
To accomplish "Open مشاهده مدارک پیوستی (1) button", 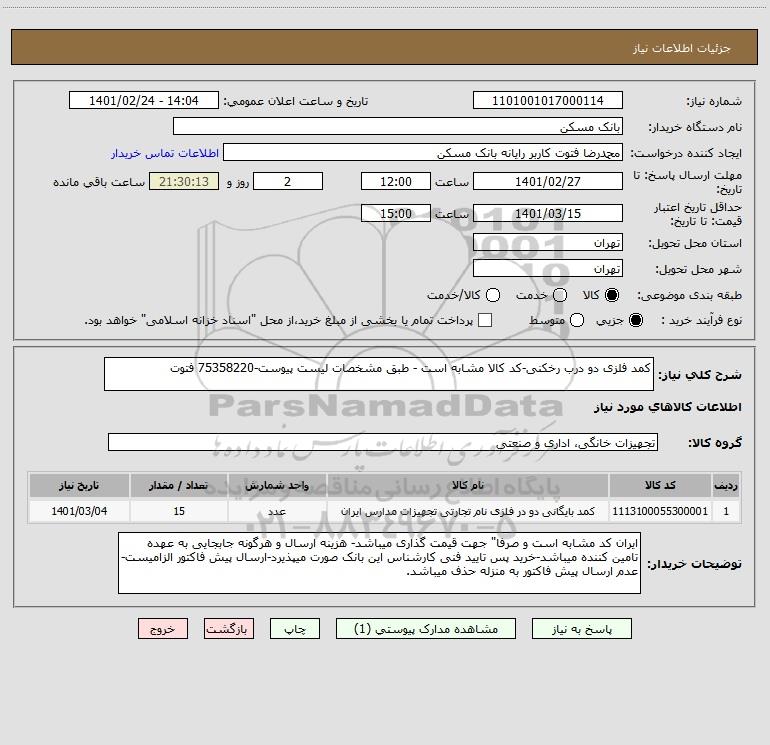I will coord(426,629).
